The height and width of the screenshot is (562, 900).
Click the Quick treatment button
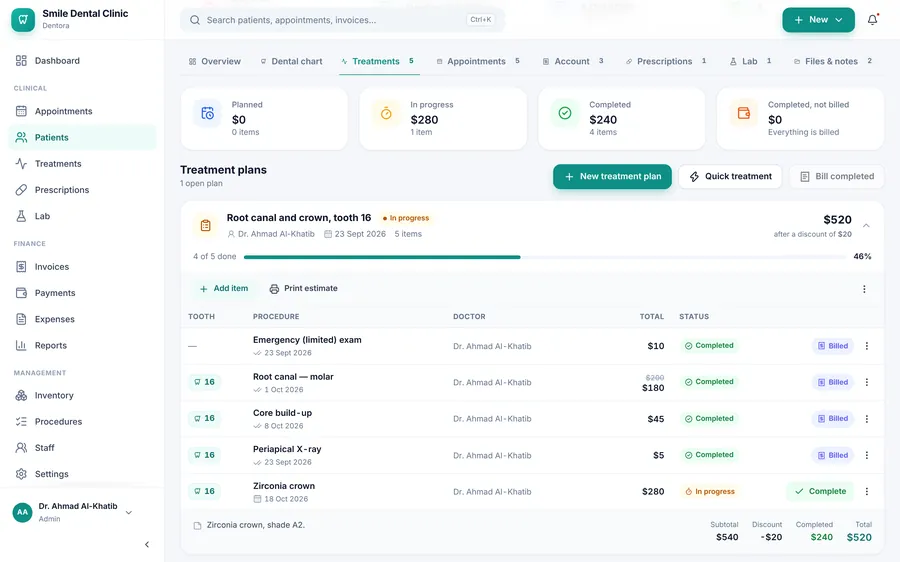click(730, 177)
